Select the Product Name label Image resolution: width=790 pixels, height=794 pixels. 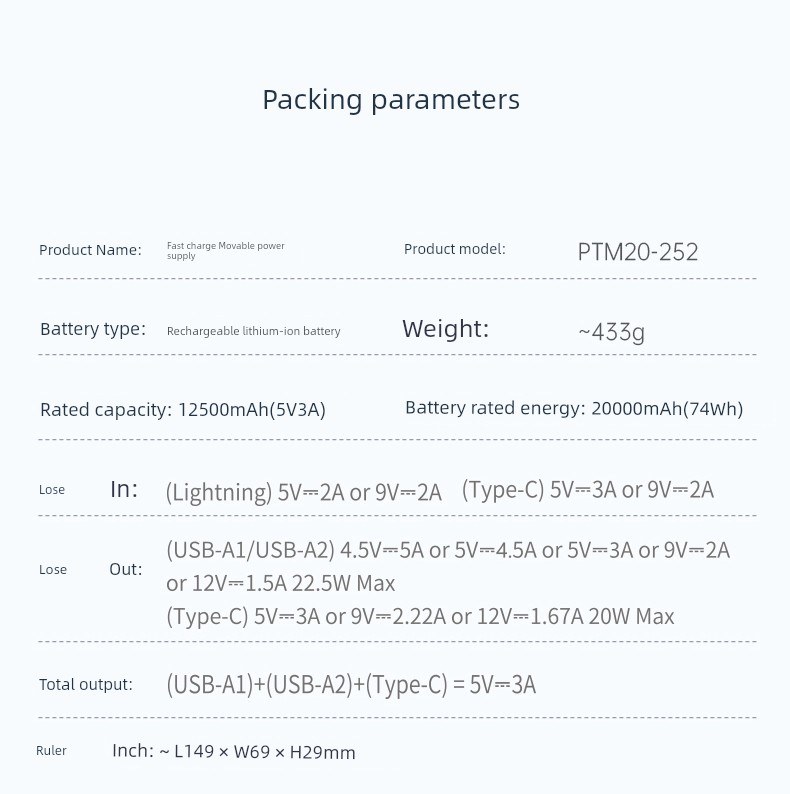(x=90, y=250)
